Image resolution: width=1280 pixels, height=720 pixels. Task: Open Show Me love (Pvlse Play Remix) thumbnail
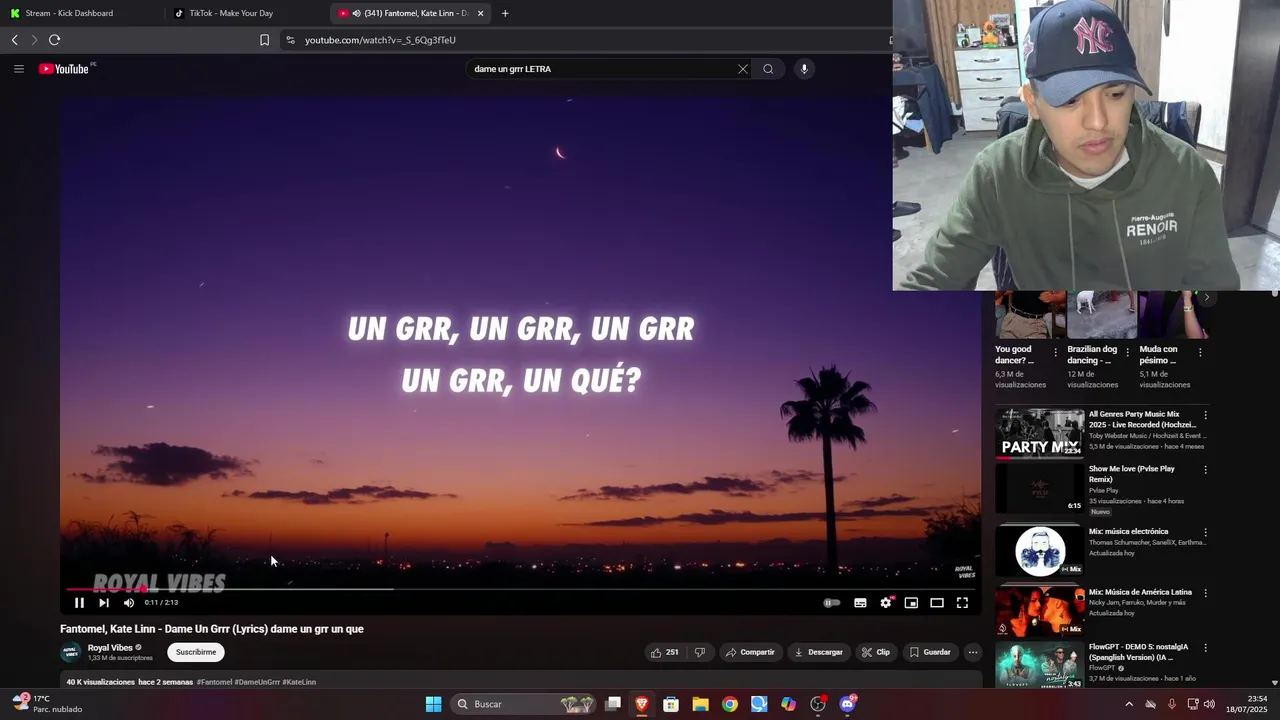click(1039, 489)
